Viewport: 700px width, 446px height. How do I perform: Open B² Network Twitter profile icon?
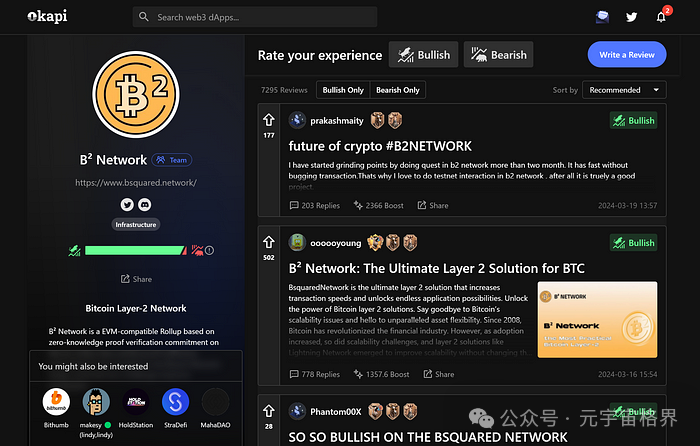tap(127, 204)
